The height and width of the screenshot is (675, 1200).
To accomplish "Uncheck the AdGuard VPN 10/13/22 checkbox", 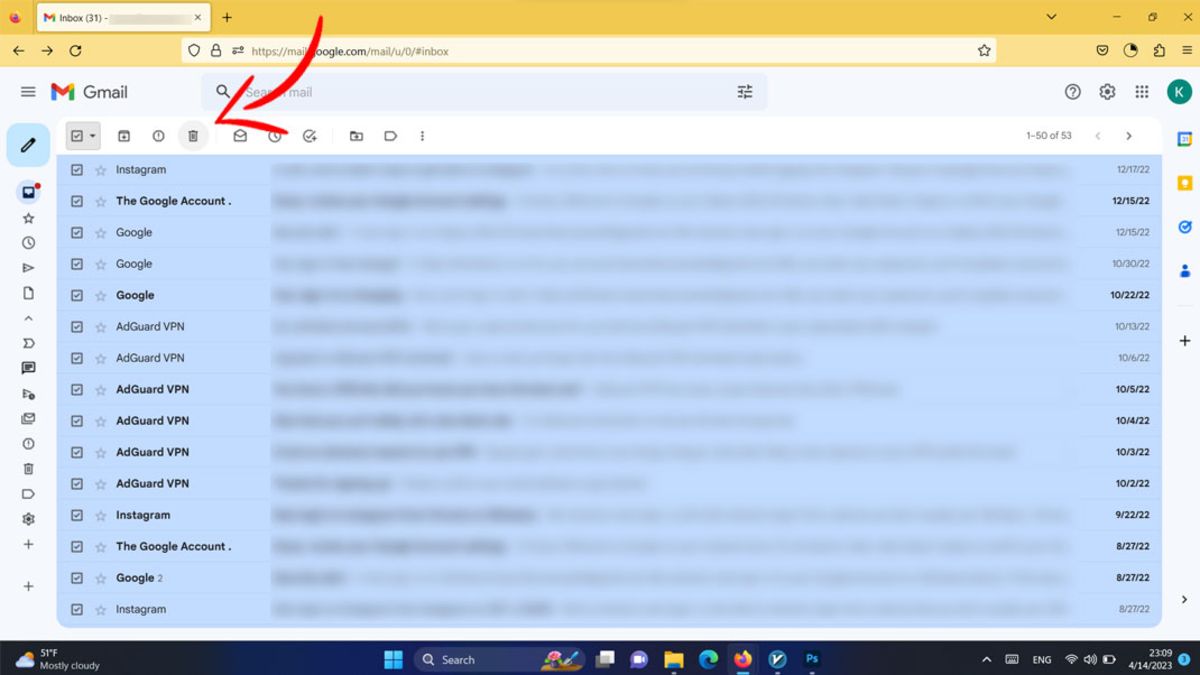I will coord(77,327).
